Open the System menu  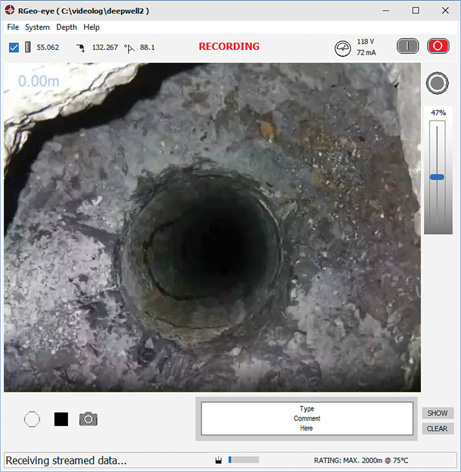pyautogui.click(x=37, y=27)
